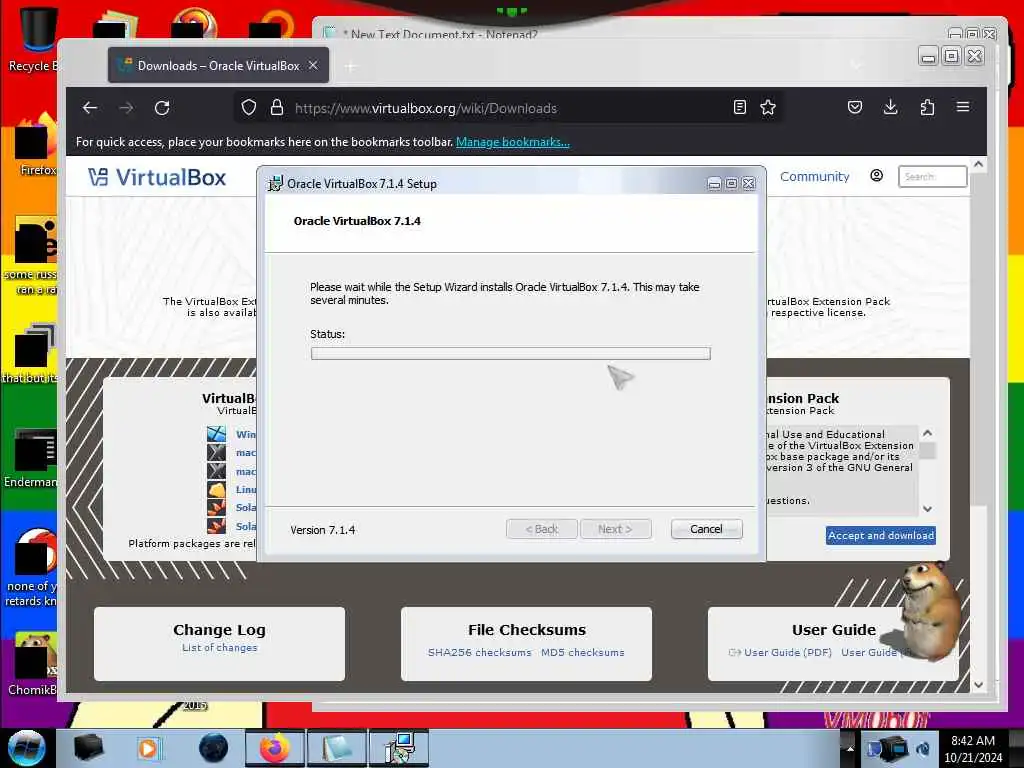
Task: Select the Downloads – Oracle VirtualBox tab
Action: point(218,65)
